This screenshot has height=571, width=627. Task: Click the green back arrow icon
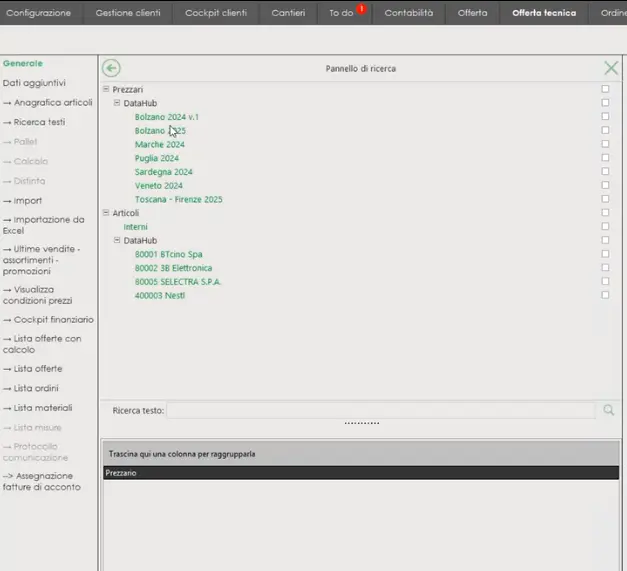click(x=111, y=68)
